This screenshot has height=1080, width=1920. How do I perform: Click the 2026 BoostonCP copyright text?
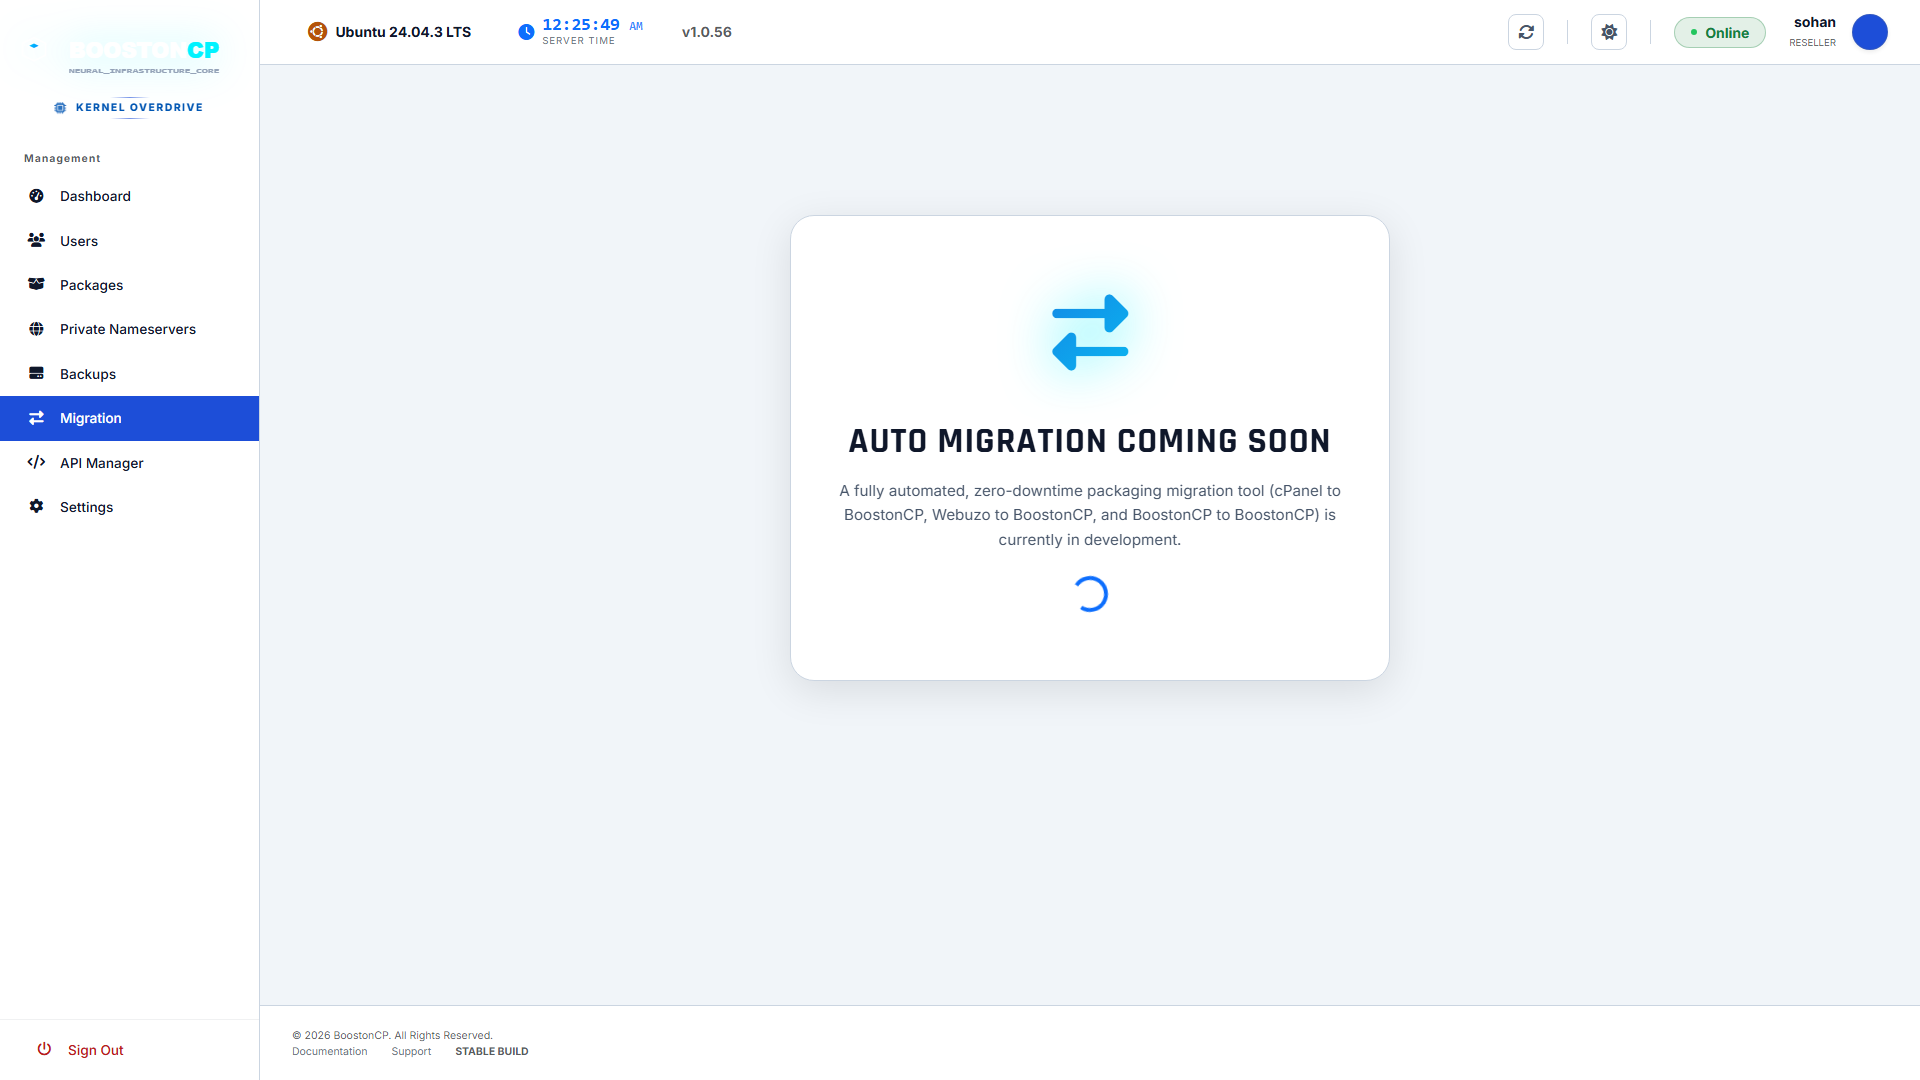(392, 1035)
